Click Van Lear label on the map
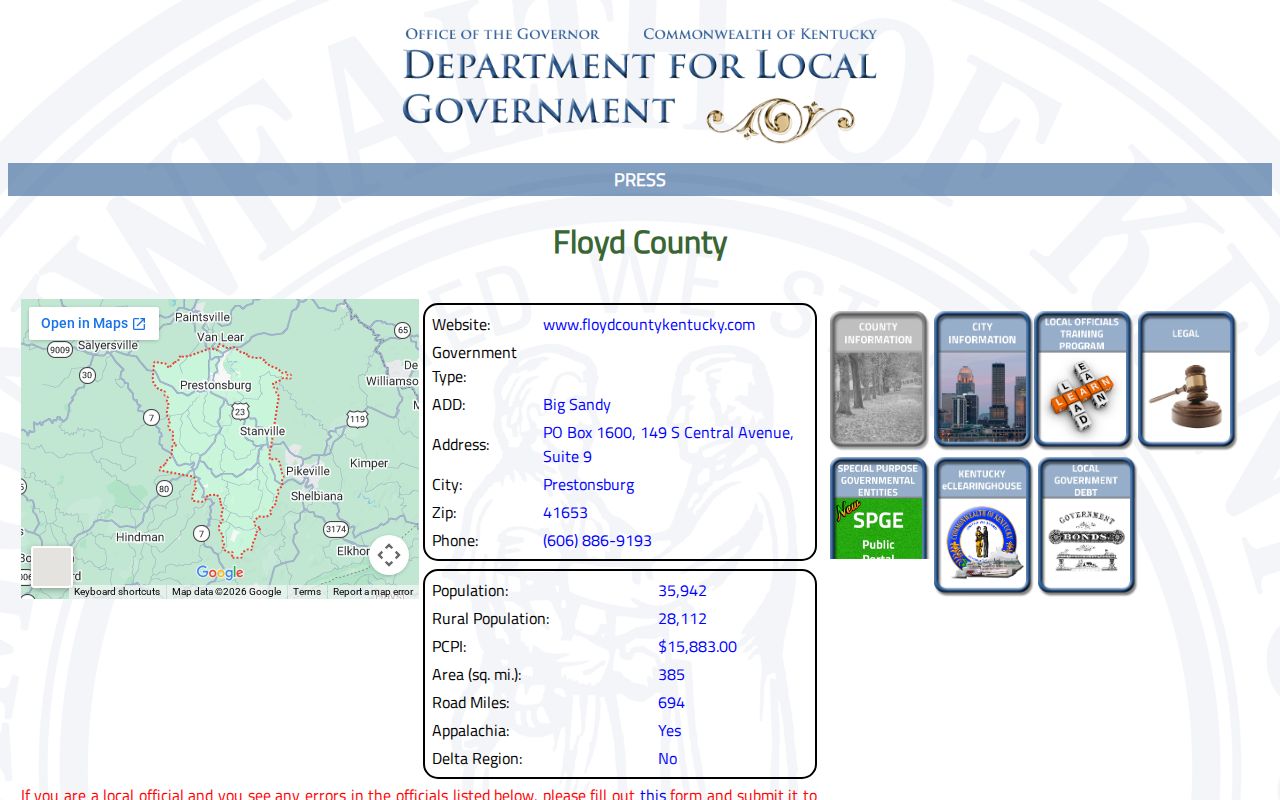 220,337
